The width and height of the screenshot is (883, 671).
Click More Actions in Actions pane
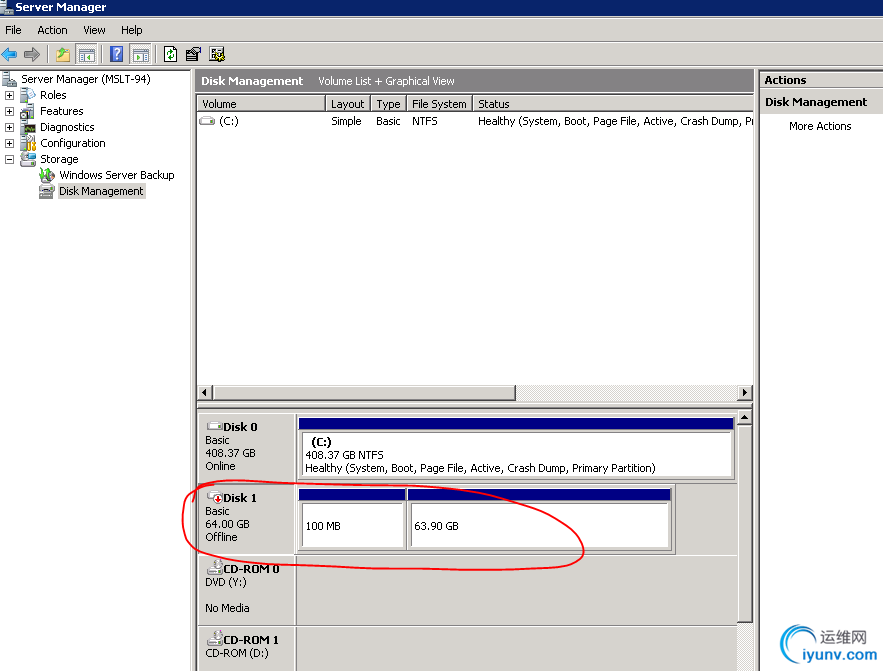(820, 126)
